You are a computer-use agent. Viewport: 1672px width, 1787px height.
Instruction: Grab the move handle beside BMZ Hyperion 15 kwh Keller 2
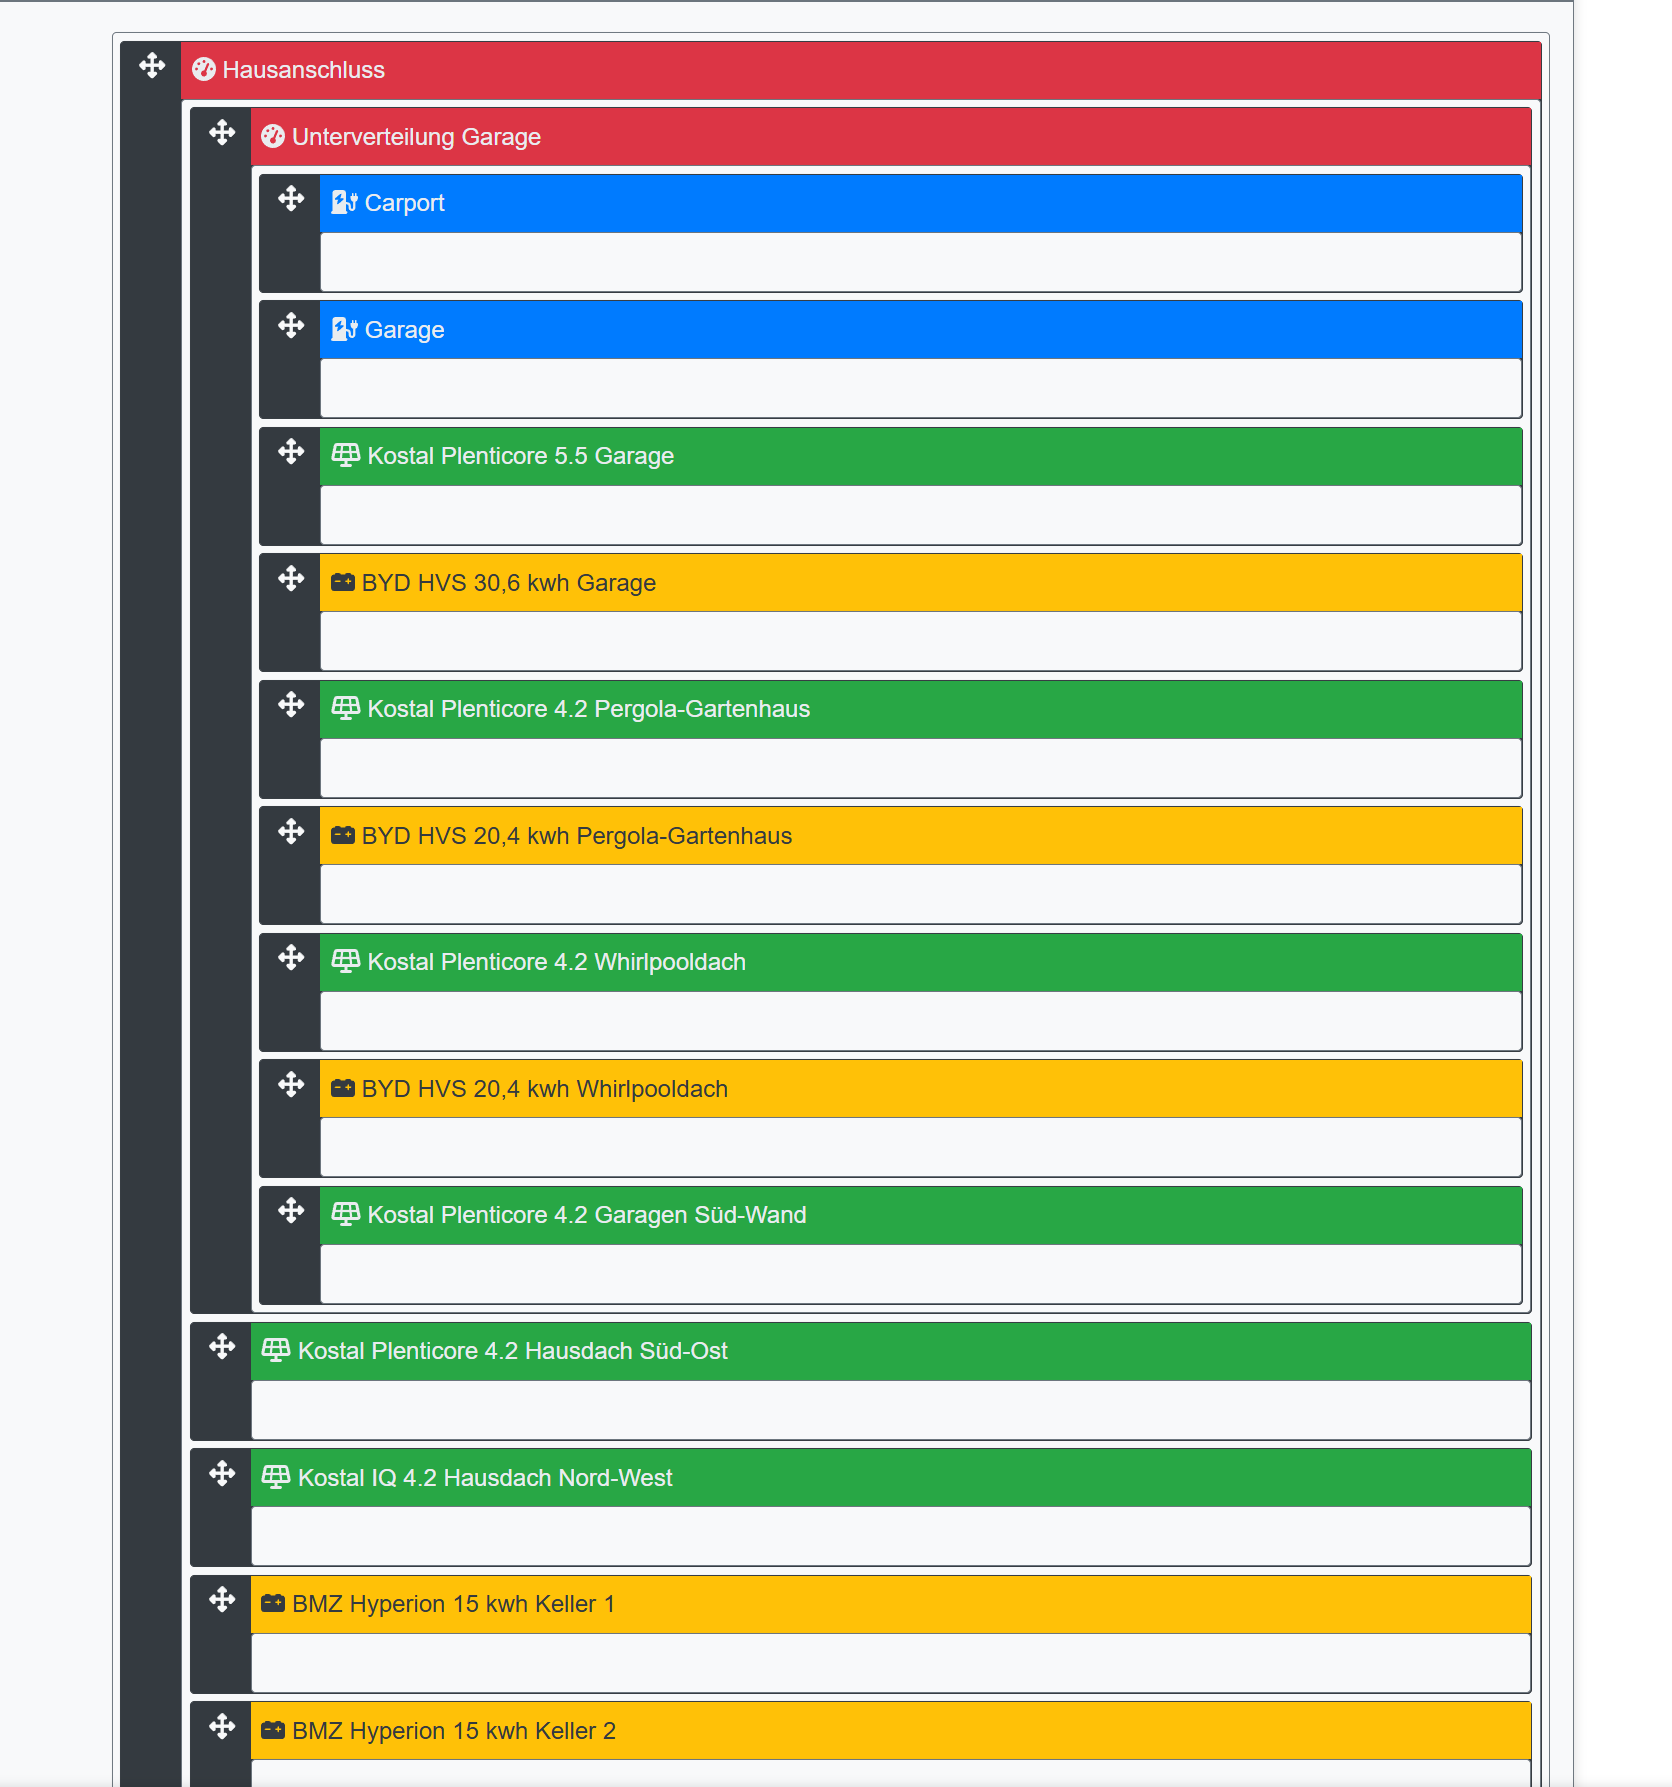(221, 1727)
